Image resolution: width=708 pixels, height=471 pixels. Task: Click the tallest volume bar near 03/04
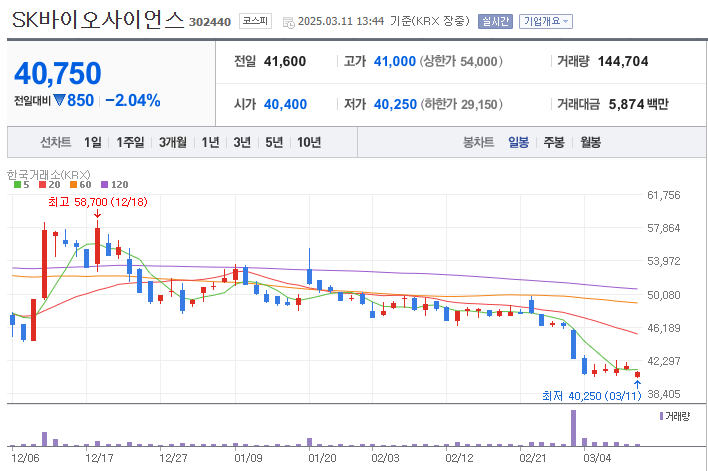[x=573, y=428]
